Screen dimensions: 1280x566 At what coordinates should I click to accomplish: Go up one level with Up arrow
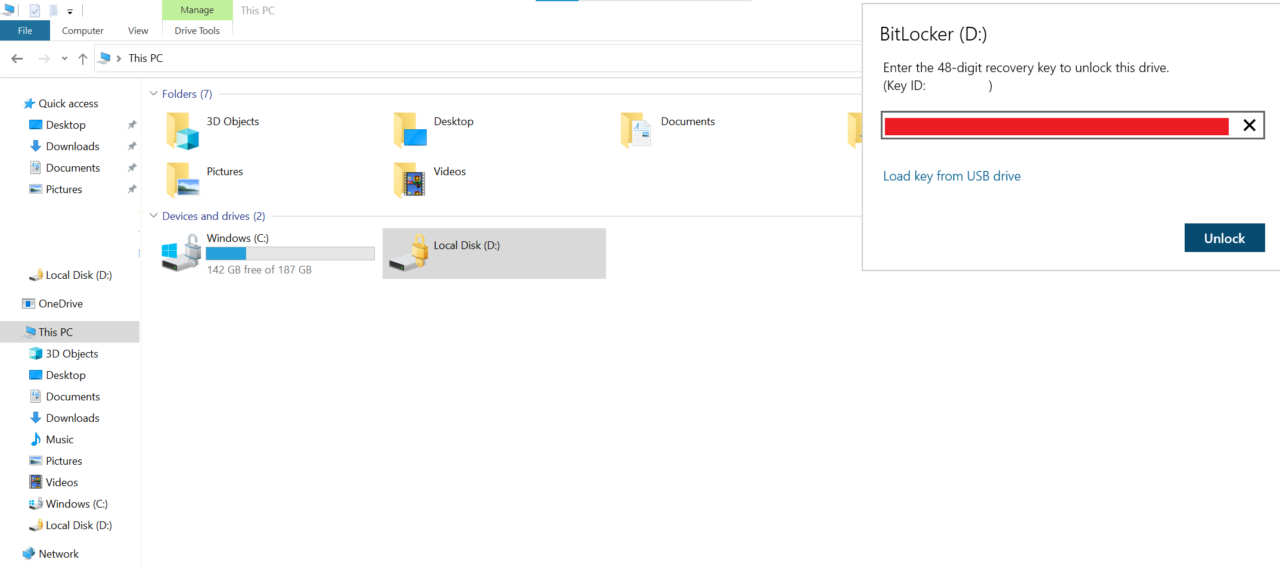(82, 58)
